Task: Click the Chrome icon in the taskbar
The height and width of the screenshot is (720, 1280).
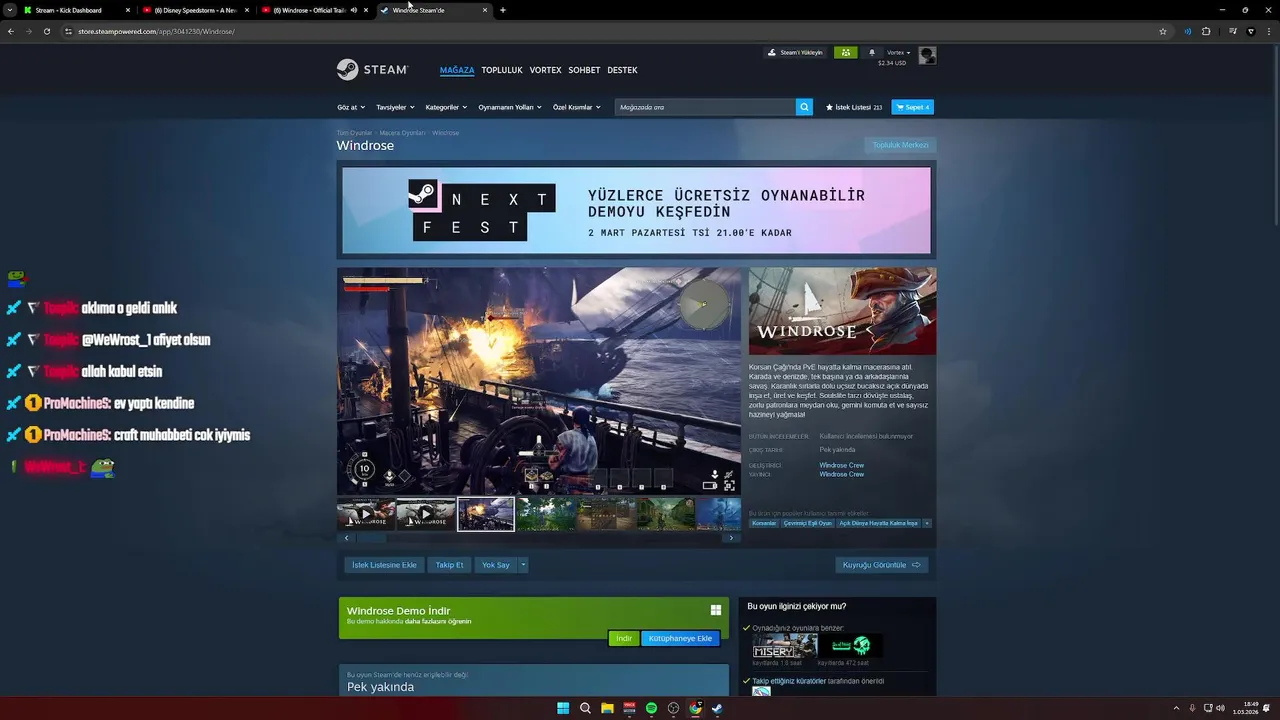Action: coord(695,708)
